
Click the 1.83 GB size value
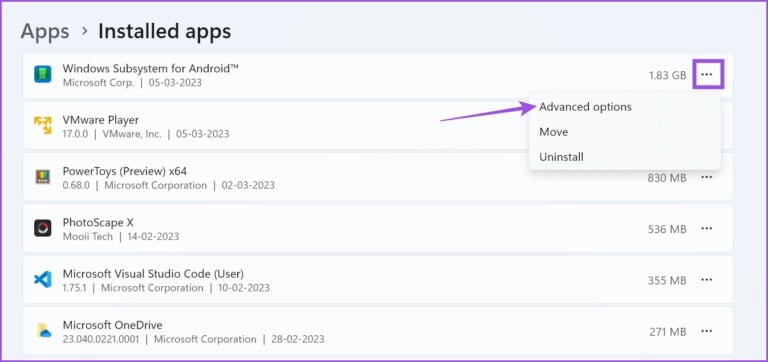[x=668, y=75]
